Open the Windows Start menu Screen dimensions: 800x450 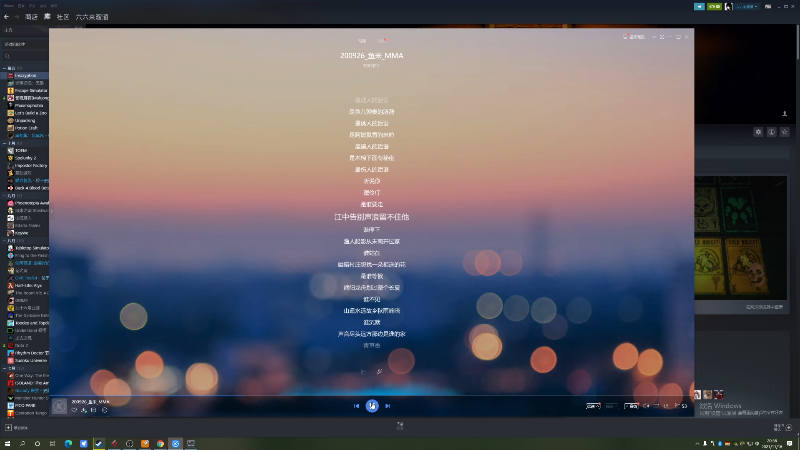7,444
